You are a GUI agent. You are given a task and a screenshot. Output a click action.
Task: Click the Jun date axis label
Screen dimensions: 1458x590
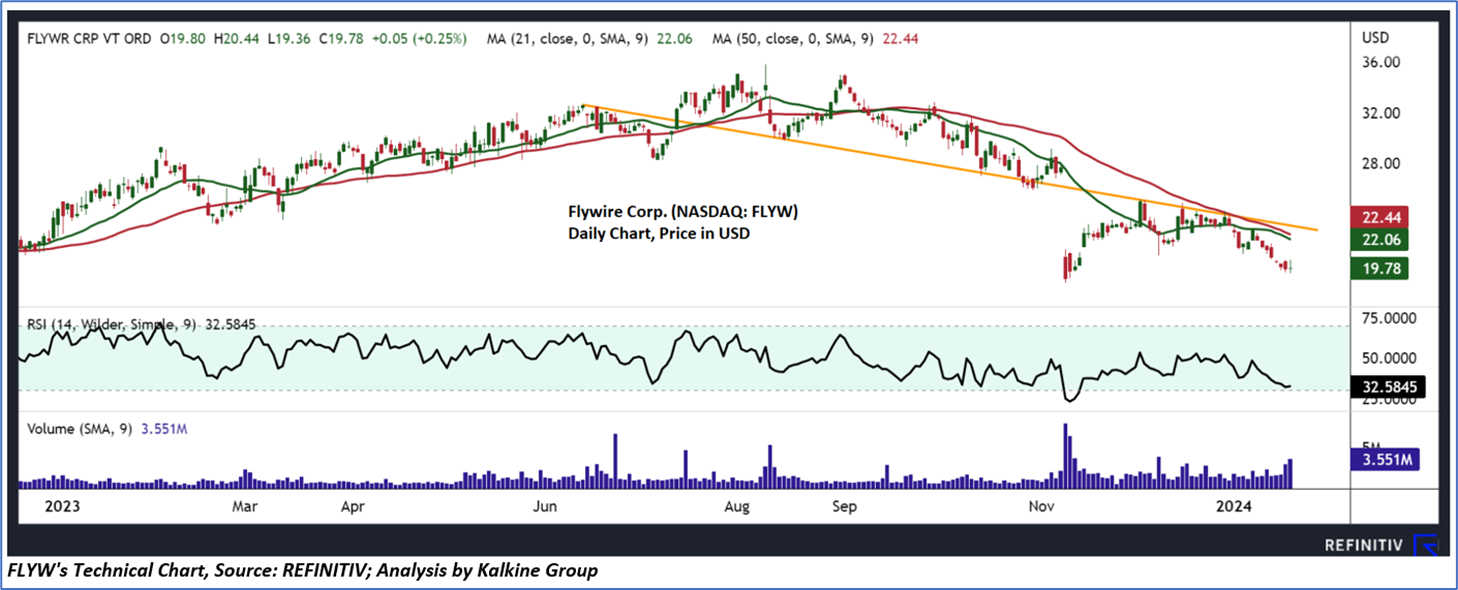click(x=545, y=506)
